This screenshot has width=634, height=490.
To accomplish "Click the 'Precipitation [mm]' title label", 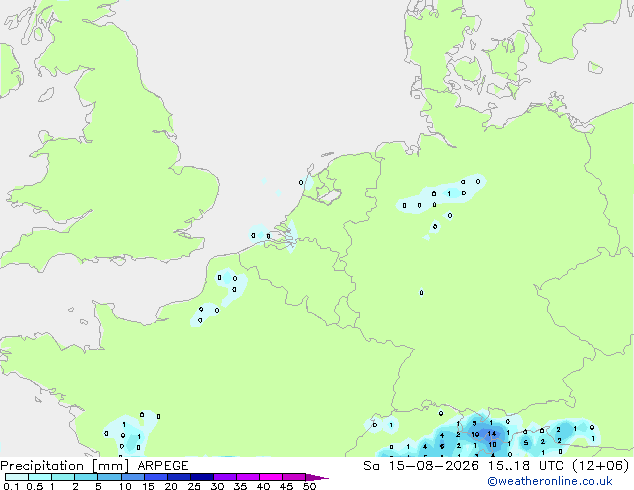I will point(64,466).
